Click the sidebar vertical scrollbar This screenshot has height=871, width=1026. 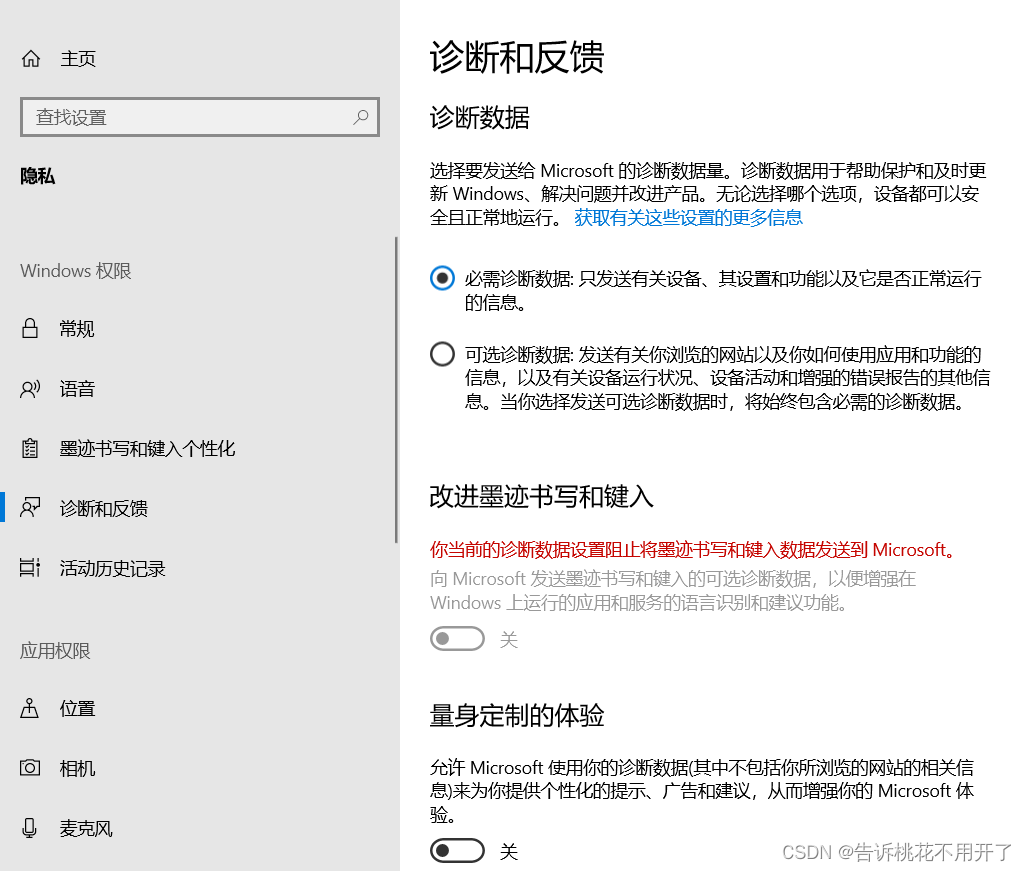tap(397, 390)
